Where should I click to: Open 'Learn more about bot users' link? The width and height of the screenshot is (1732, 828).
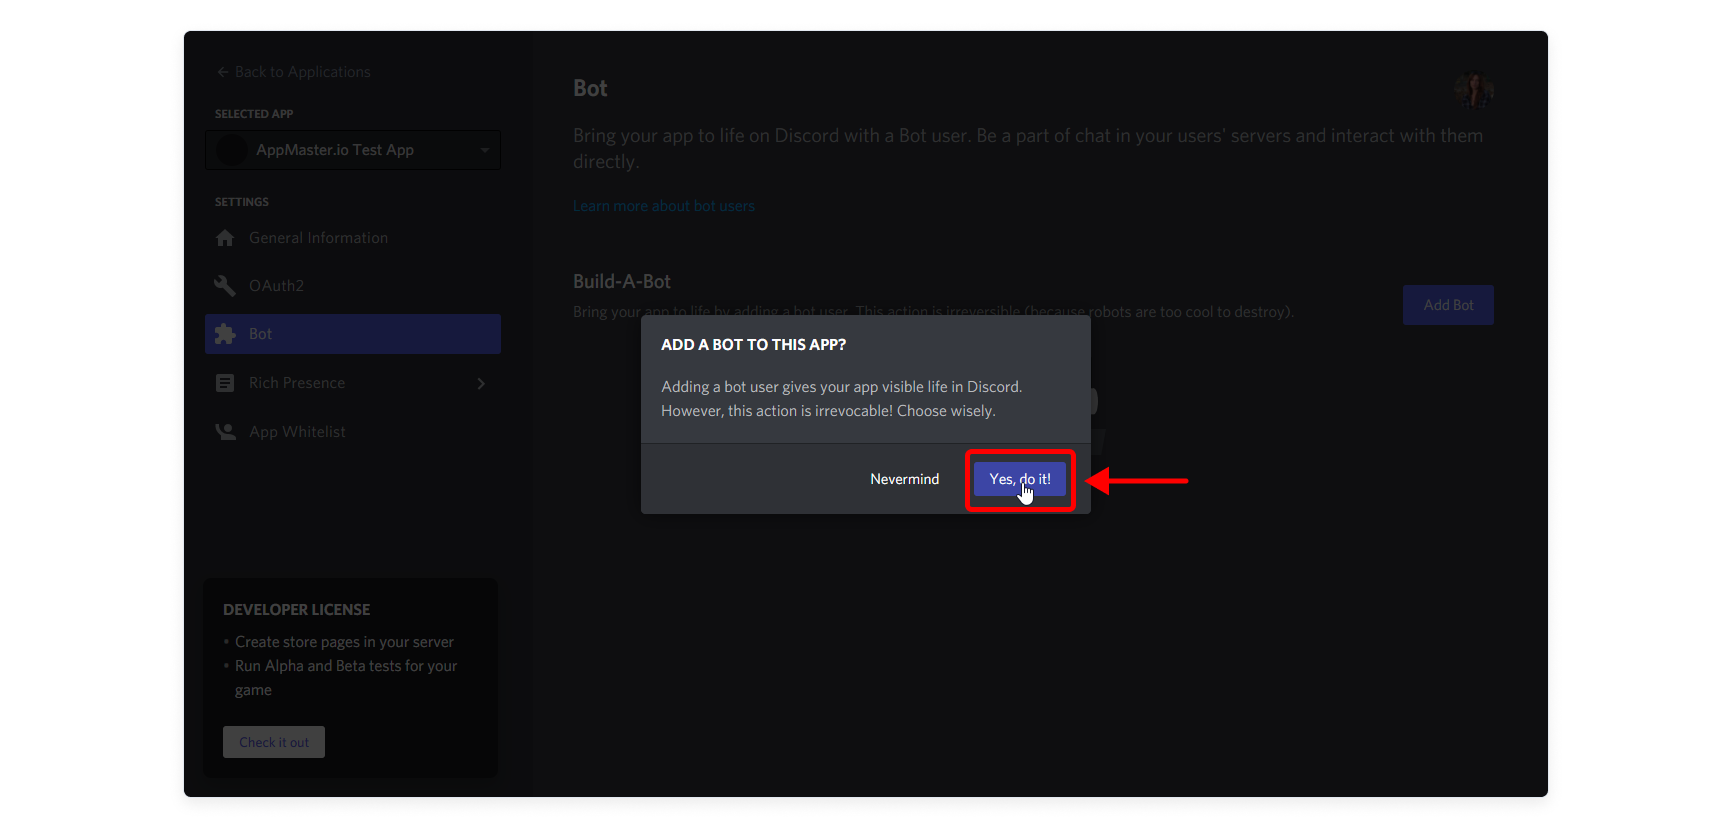[664, 206]
